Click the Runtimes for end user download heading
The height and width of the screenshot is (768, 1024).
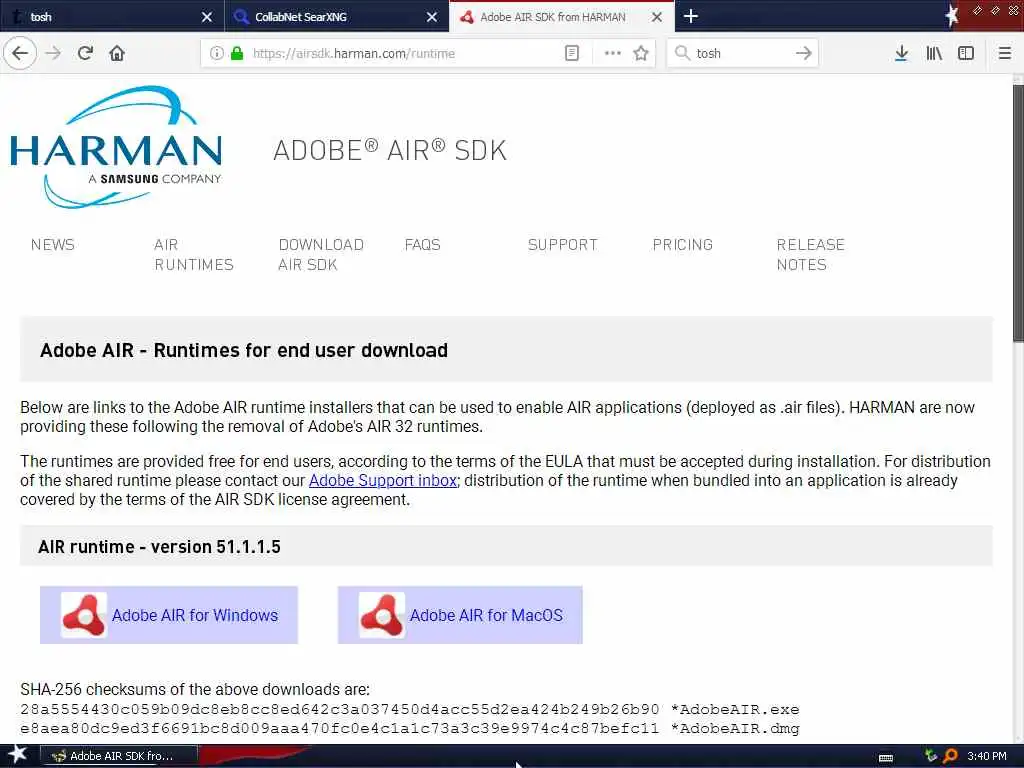(x=244, y=350)
